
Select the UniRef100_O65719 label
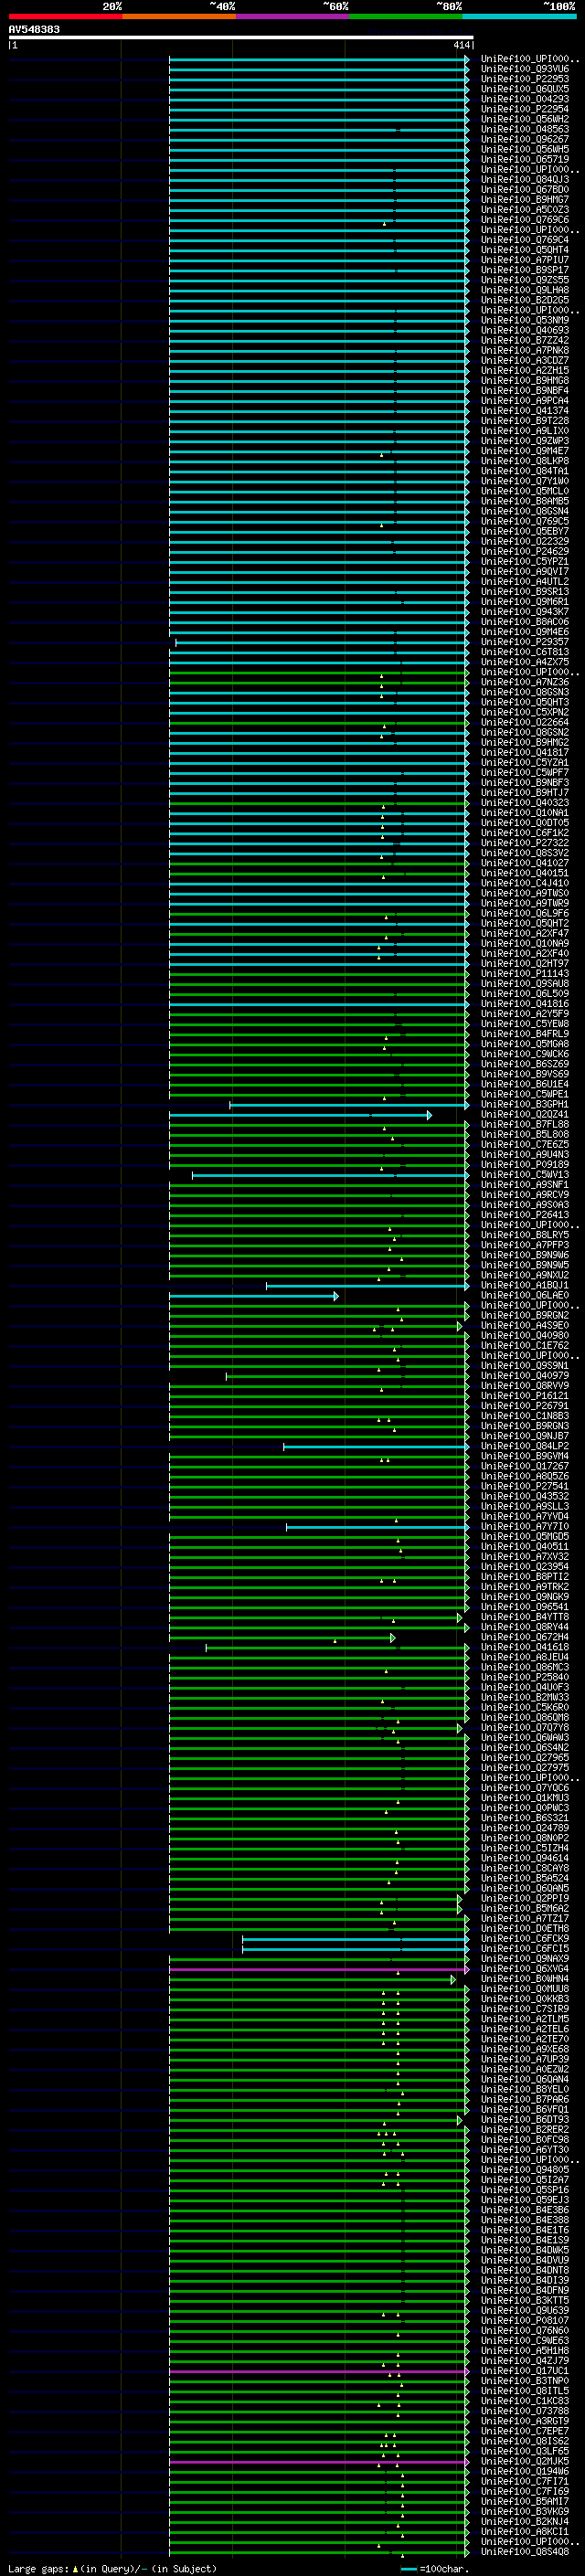(525, 159)
